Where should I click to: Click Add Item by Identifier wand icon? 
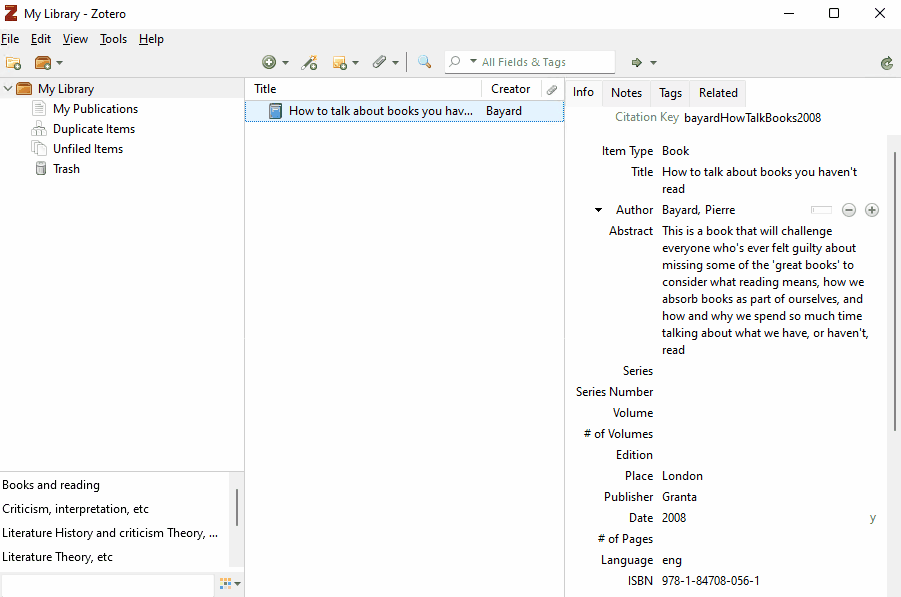click(x=309, y=62)
